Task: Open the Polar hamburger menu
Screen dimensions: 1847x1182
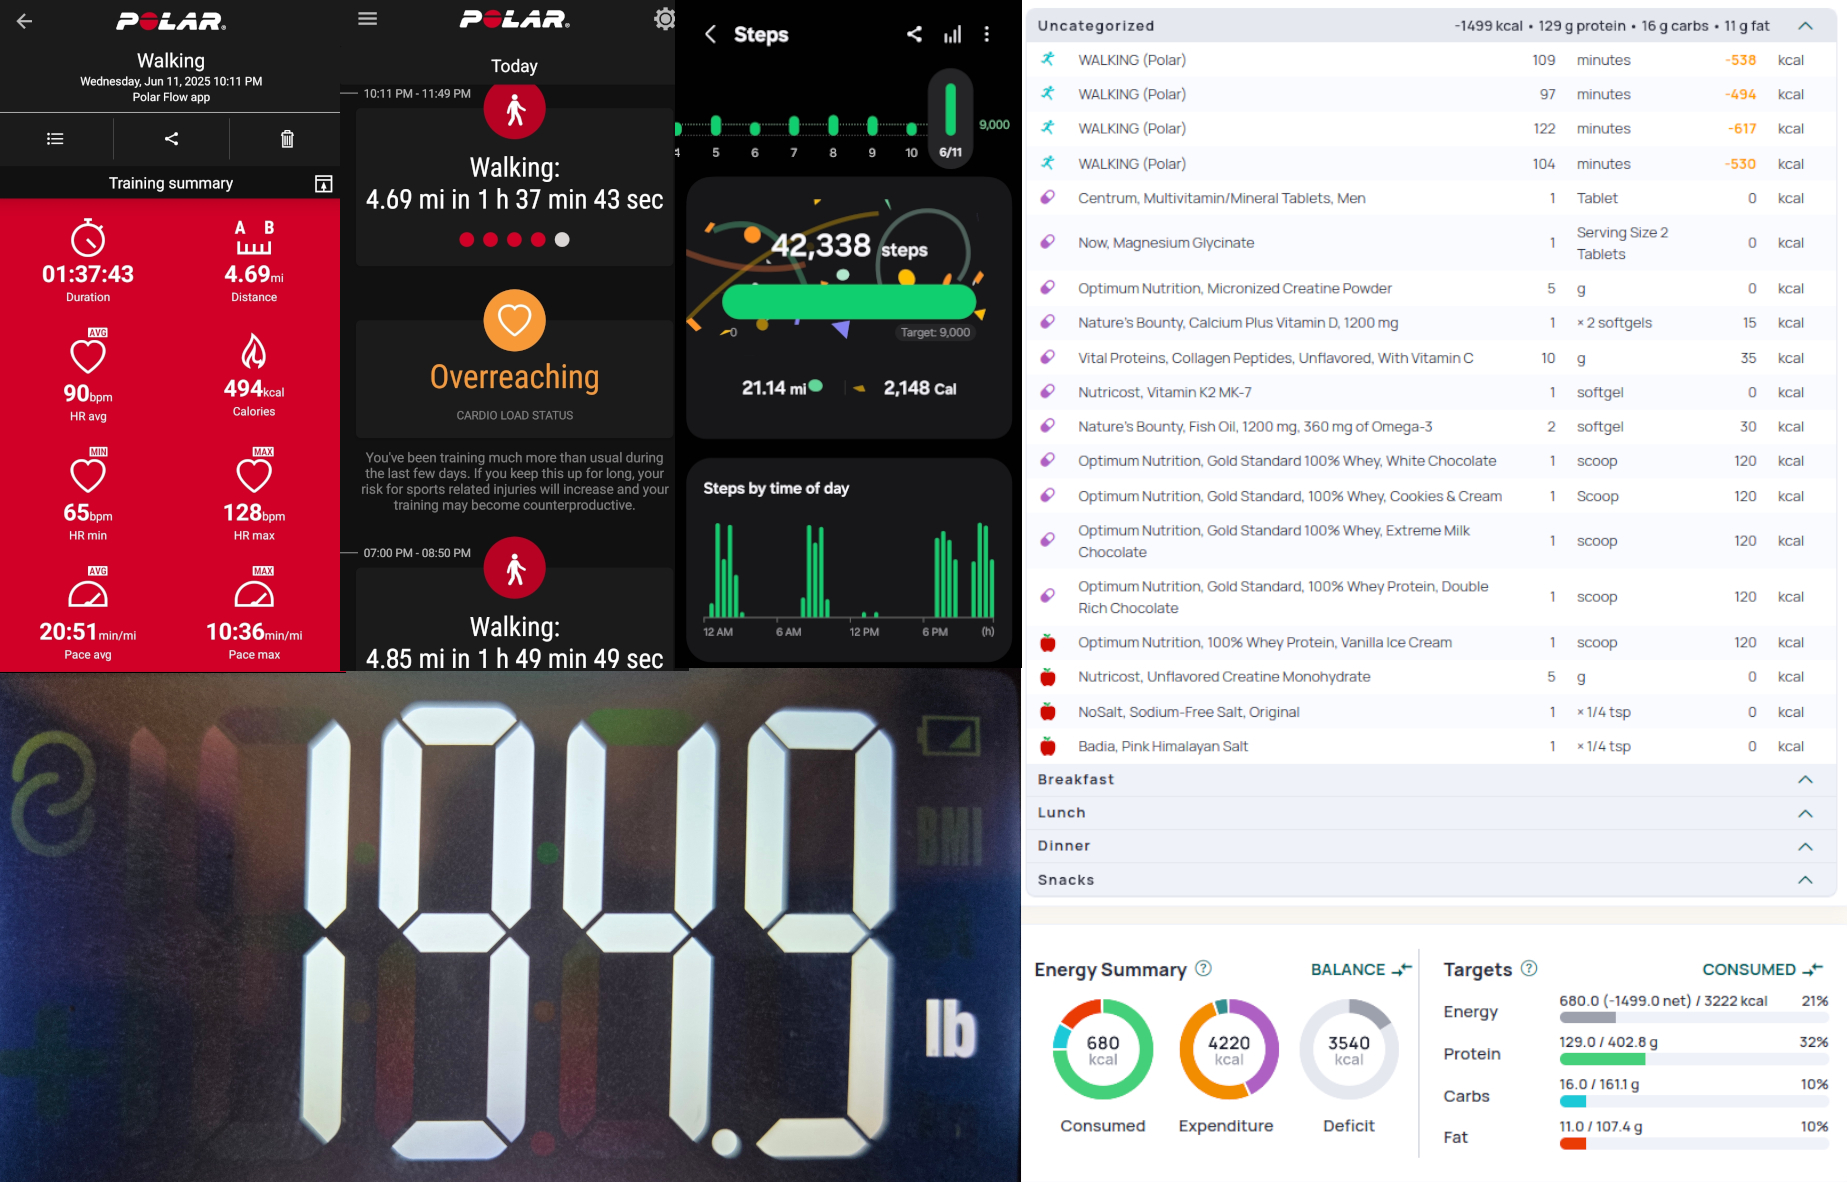Action: (367, 19)
